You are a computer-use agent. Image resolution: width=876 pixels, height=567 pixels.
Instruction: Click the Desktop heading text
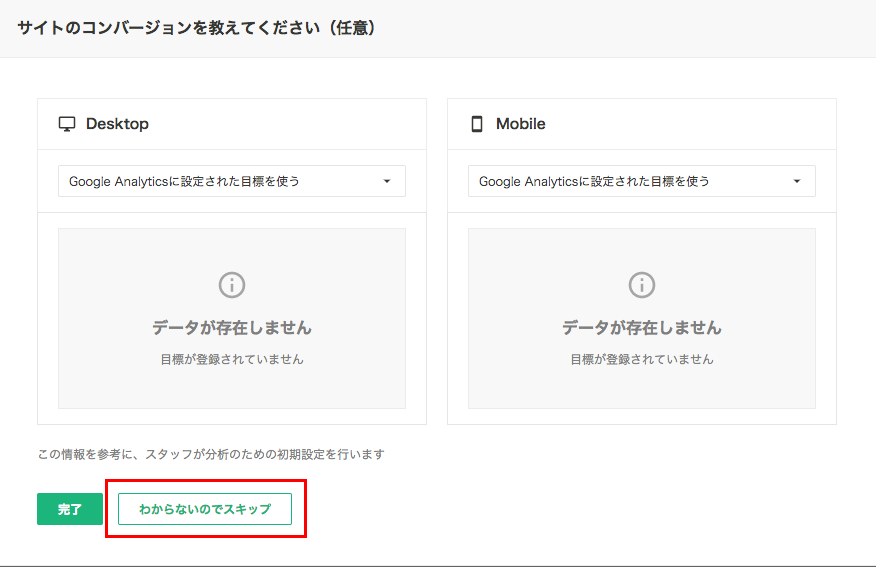(x=117, y=124)
